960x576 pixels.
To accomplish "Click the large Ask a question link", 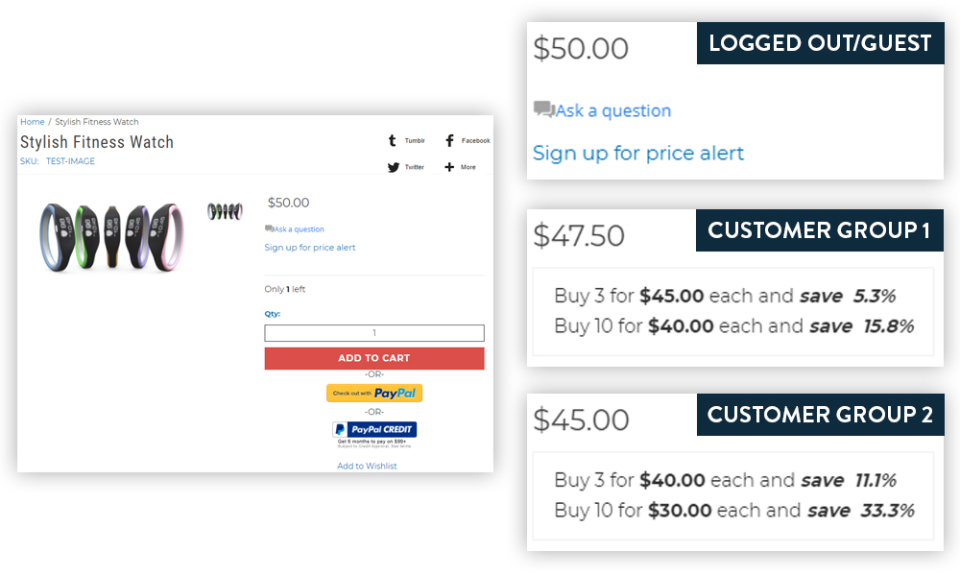I will (x=613, y=111).
